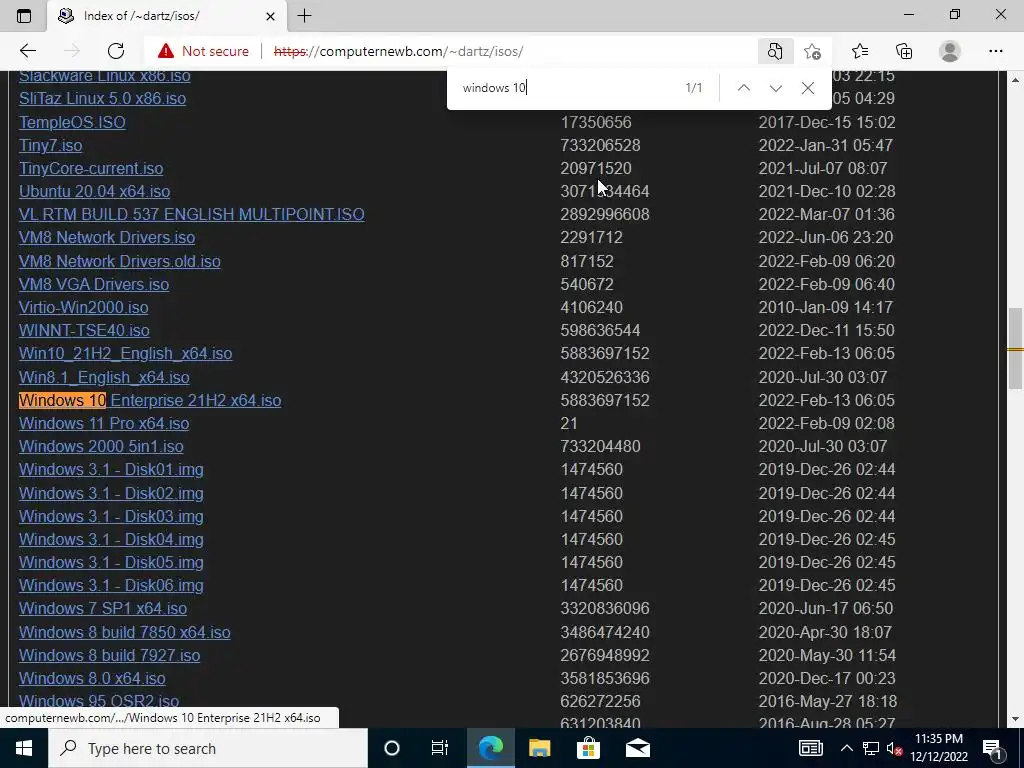Go to previous find result arrow

[744, 88]
